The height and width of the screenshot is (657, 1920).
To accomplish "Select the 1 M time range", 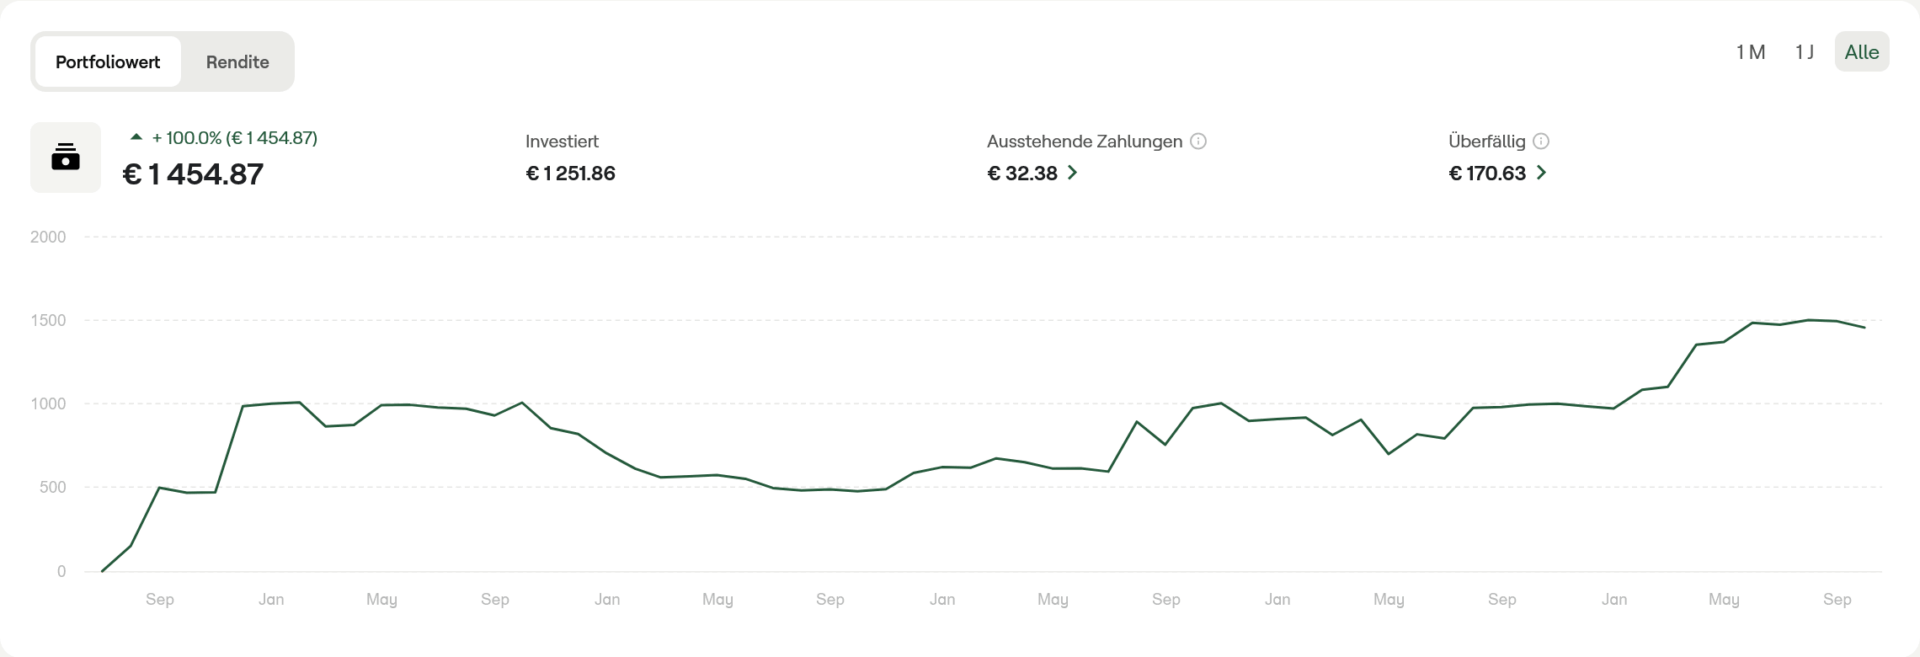I will tap(1750, 52).
